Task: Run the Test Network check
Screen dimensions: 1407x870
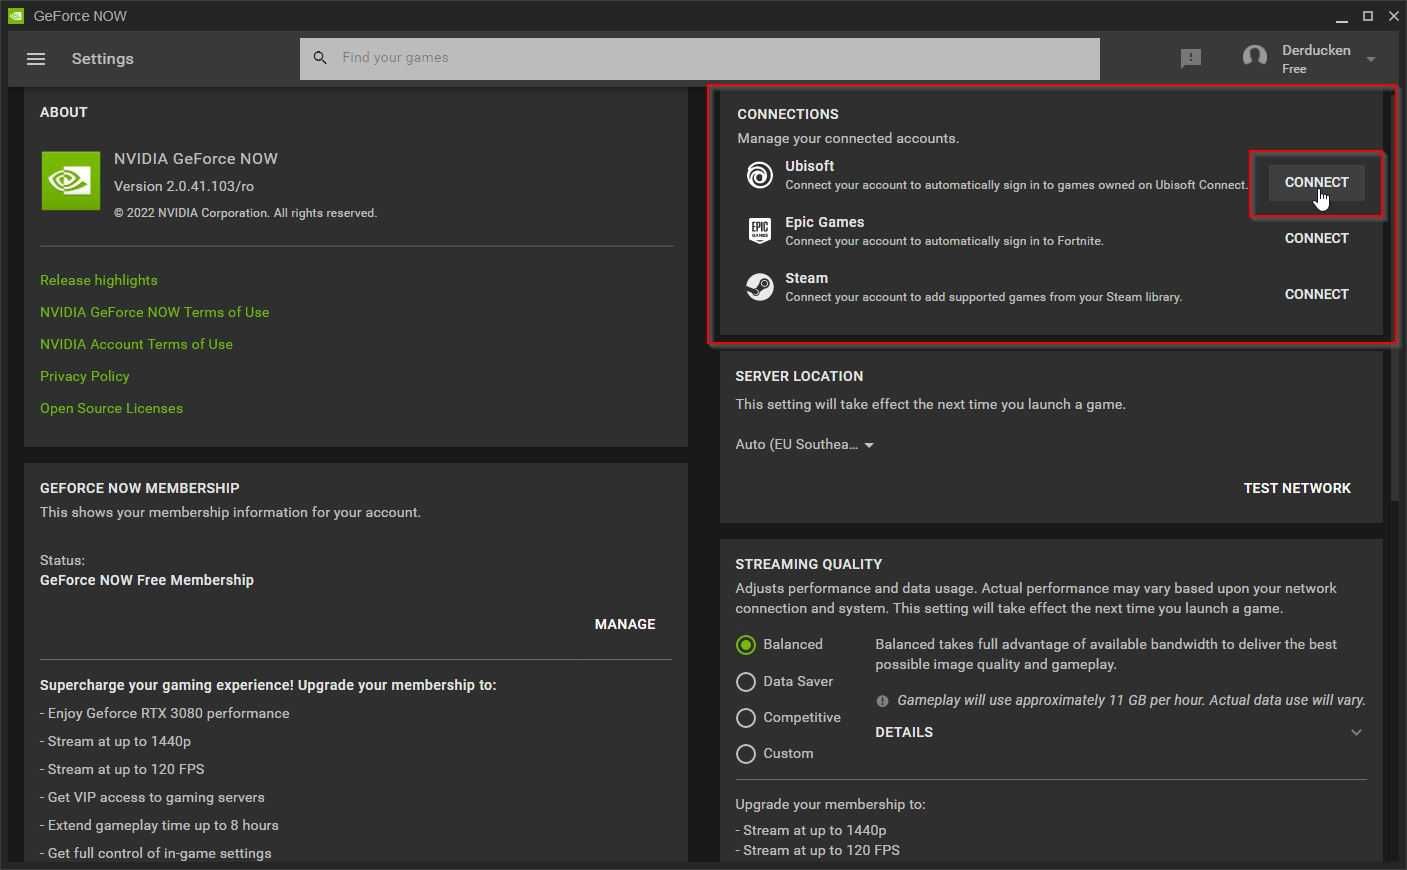Action: (1297, 489)
